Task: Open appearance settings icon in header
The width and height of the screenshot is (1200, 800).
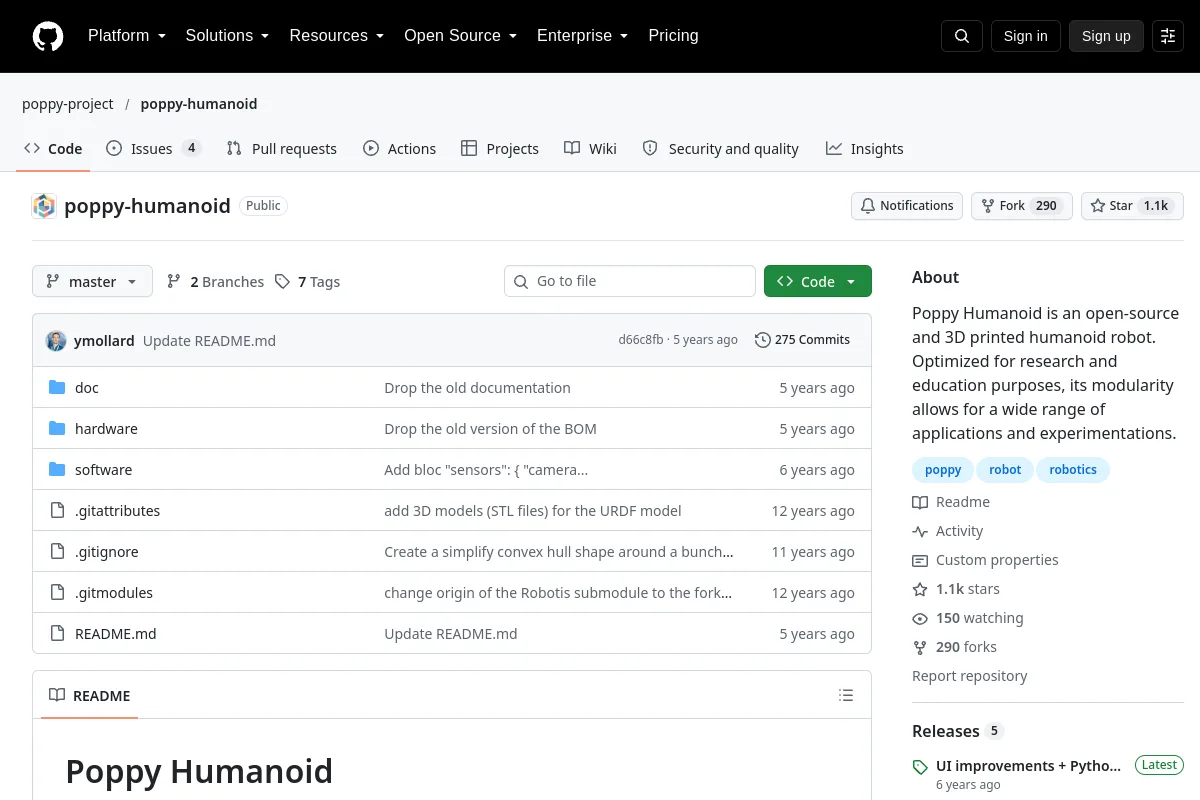Action: [x=1168, y=36]
